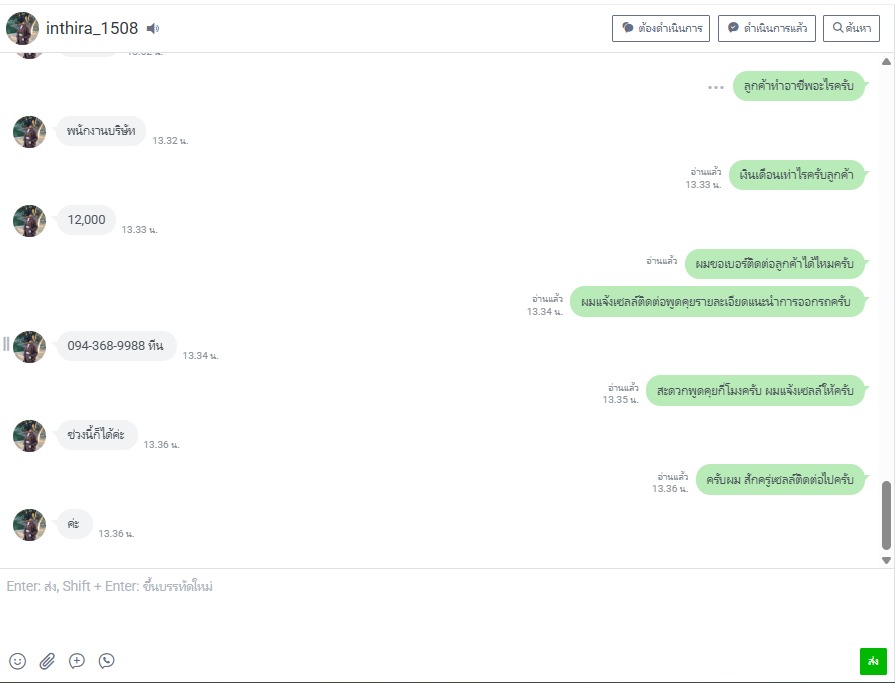Image resolution: width=895 pixels, height=683 pixels.
Task: Click avatar next to พนักงานบริษัท message
Action: [x=30, y=132]
